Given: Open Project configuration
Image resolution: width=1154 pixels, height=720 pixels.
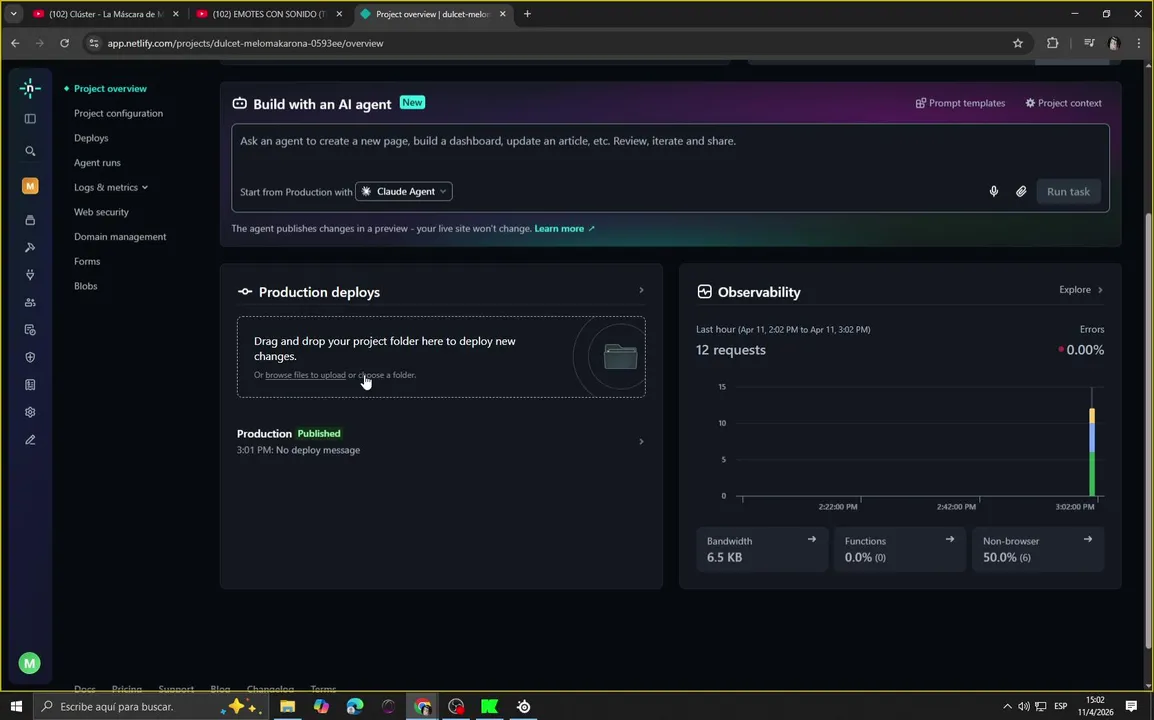Looking at the screenshot, I should click(x=118, y=113).
